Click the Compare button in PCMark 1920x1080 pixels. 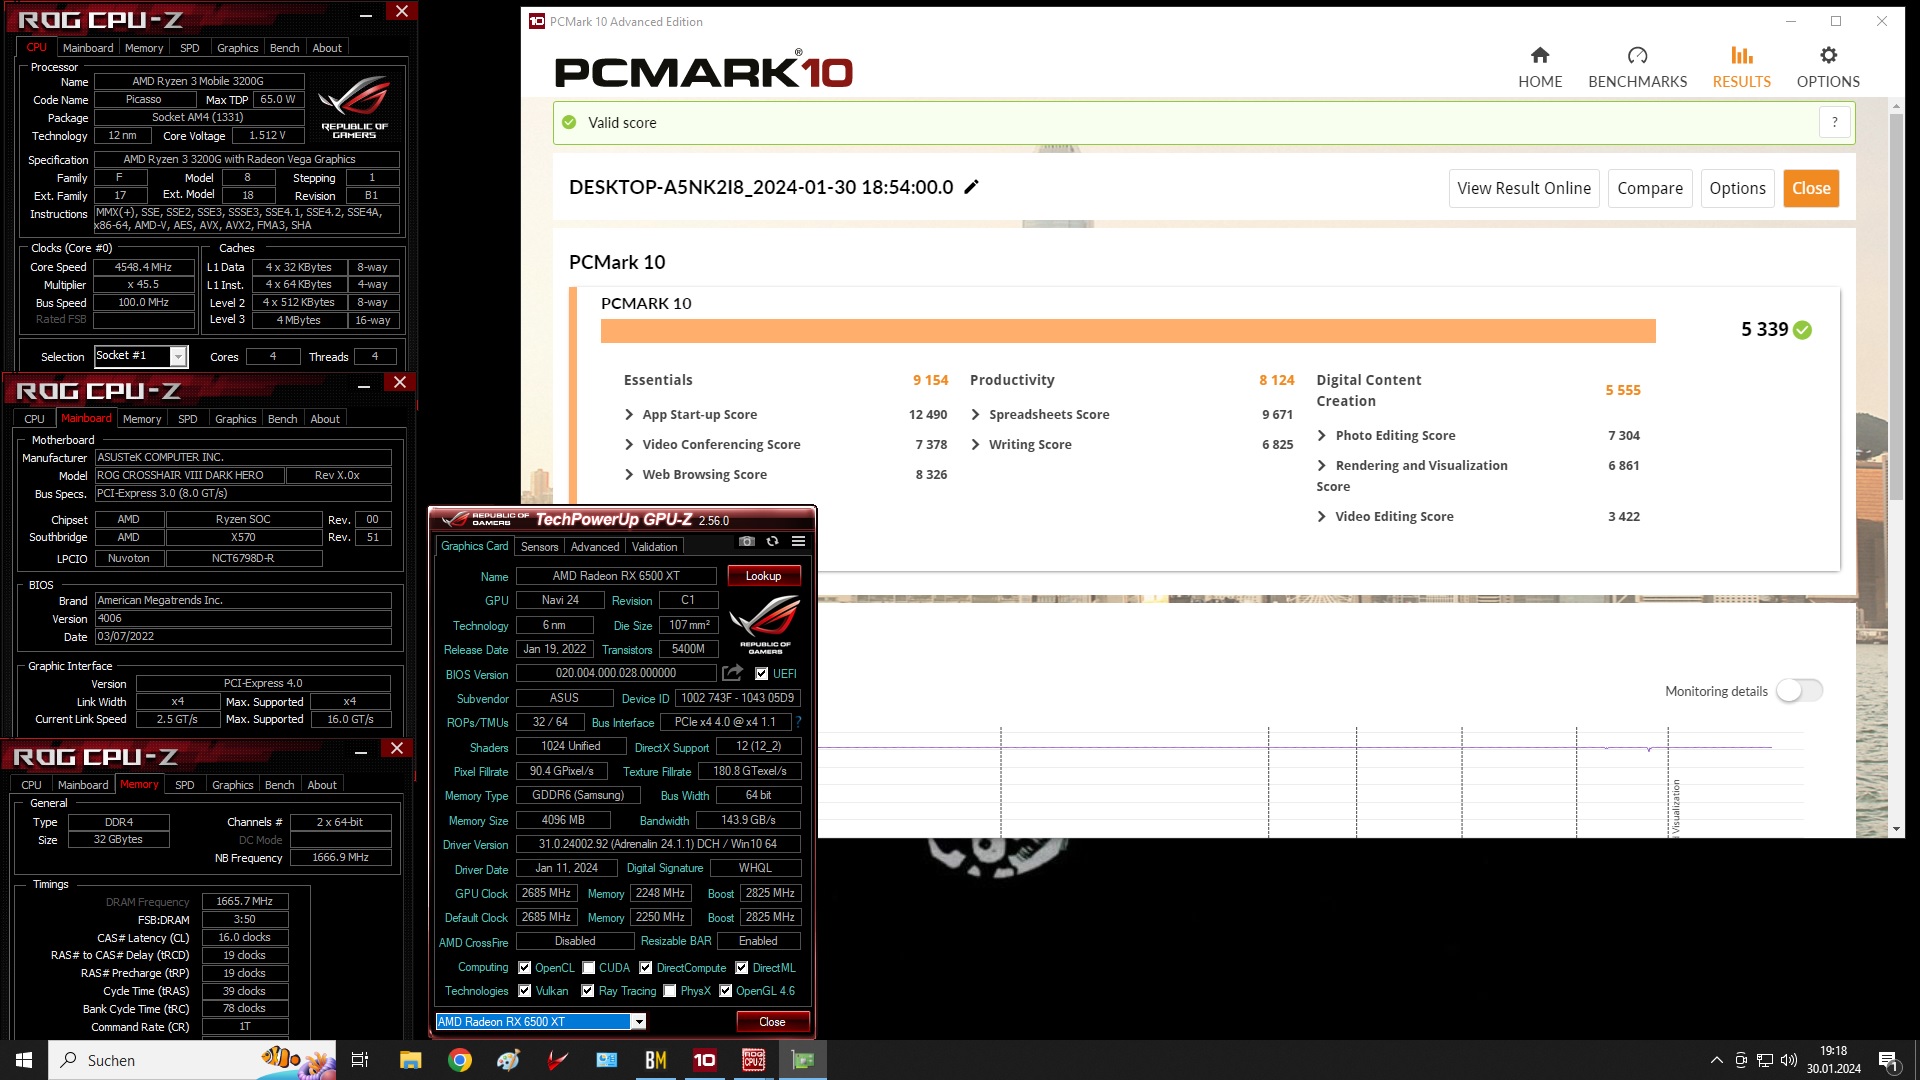click(1650, 188)
